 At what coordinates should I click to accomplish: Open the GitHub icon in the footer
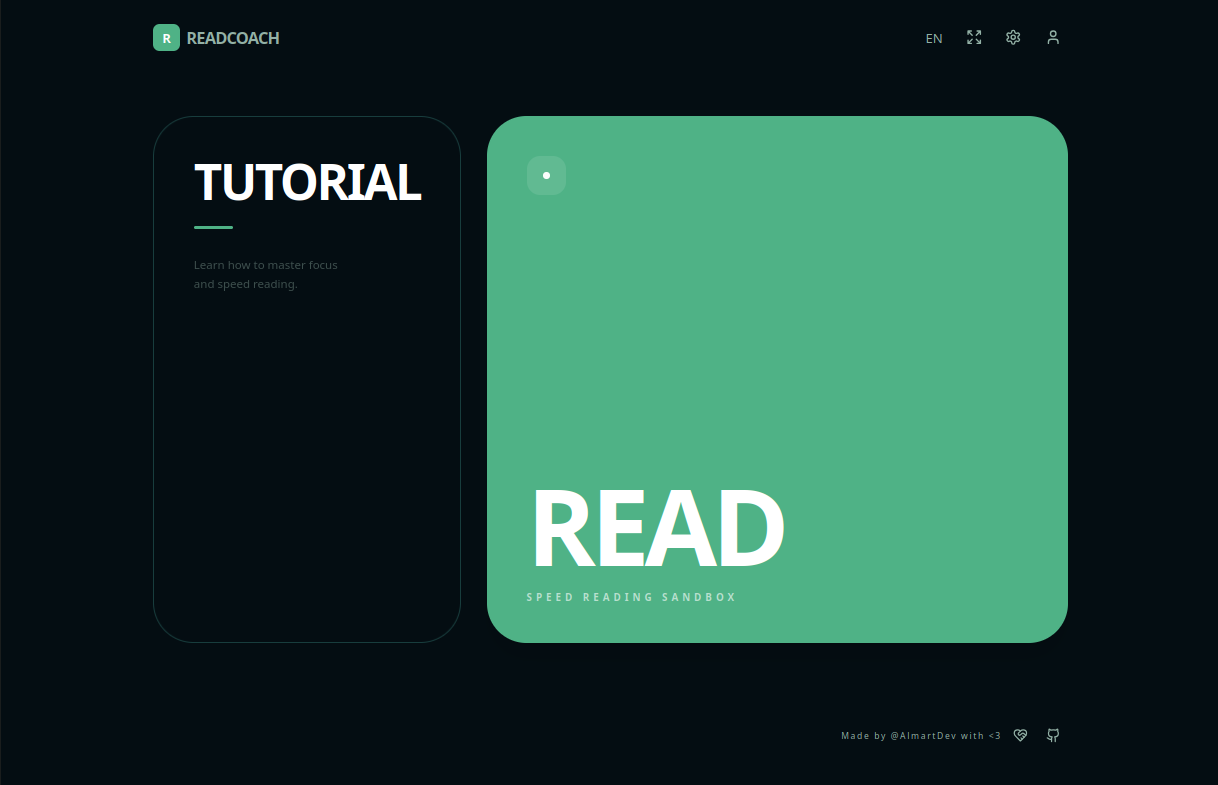(x=1052, y=736)
